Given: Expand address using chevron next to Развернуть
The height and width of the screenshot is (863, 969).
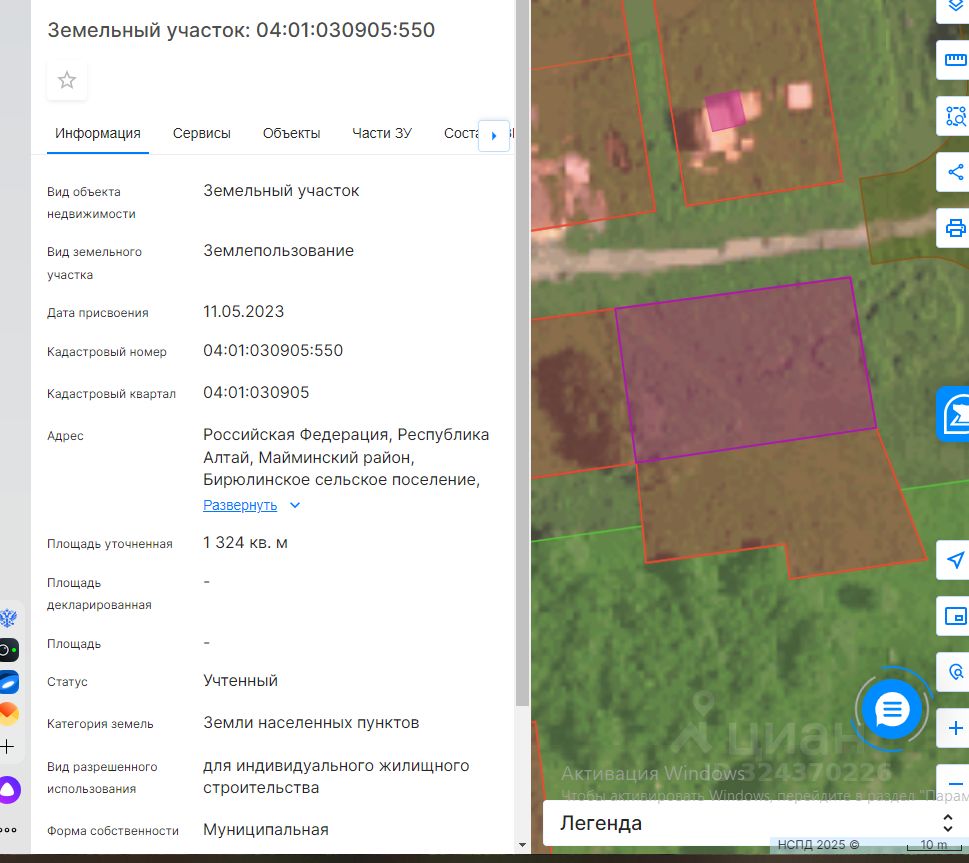Looking at the screenshot, I should tap(295, 505).
